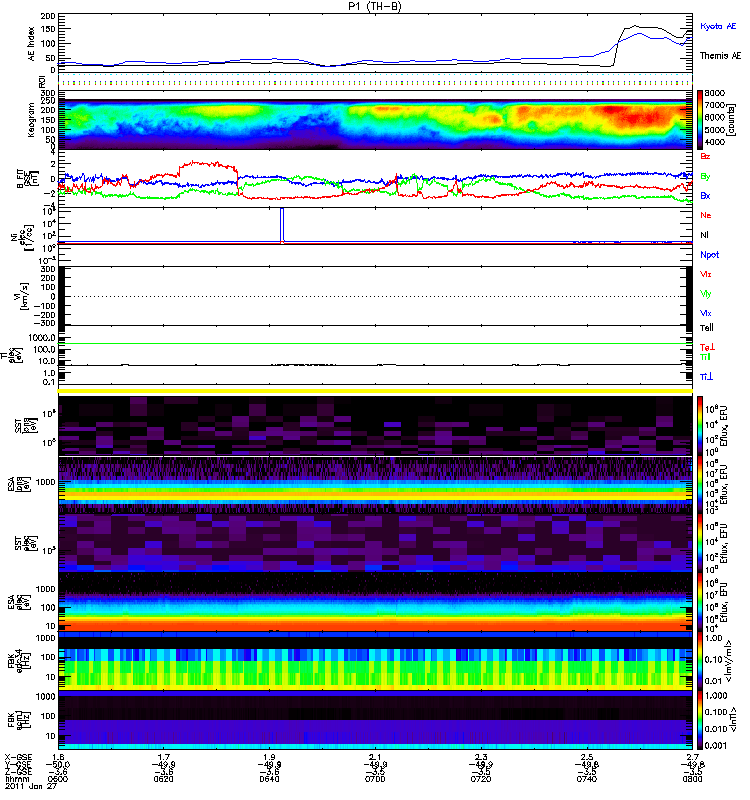
Task: Click the 0620 time tick label
Action: click(165, 780)
